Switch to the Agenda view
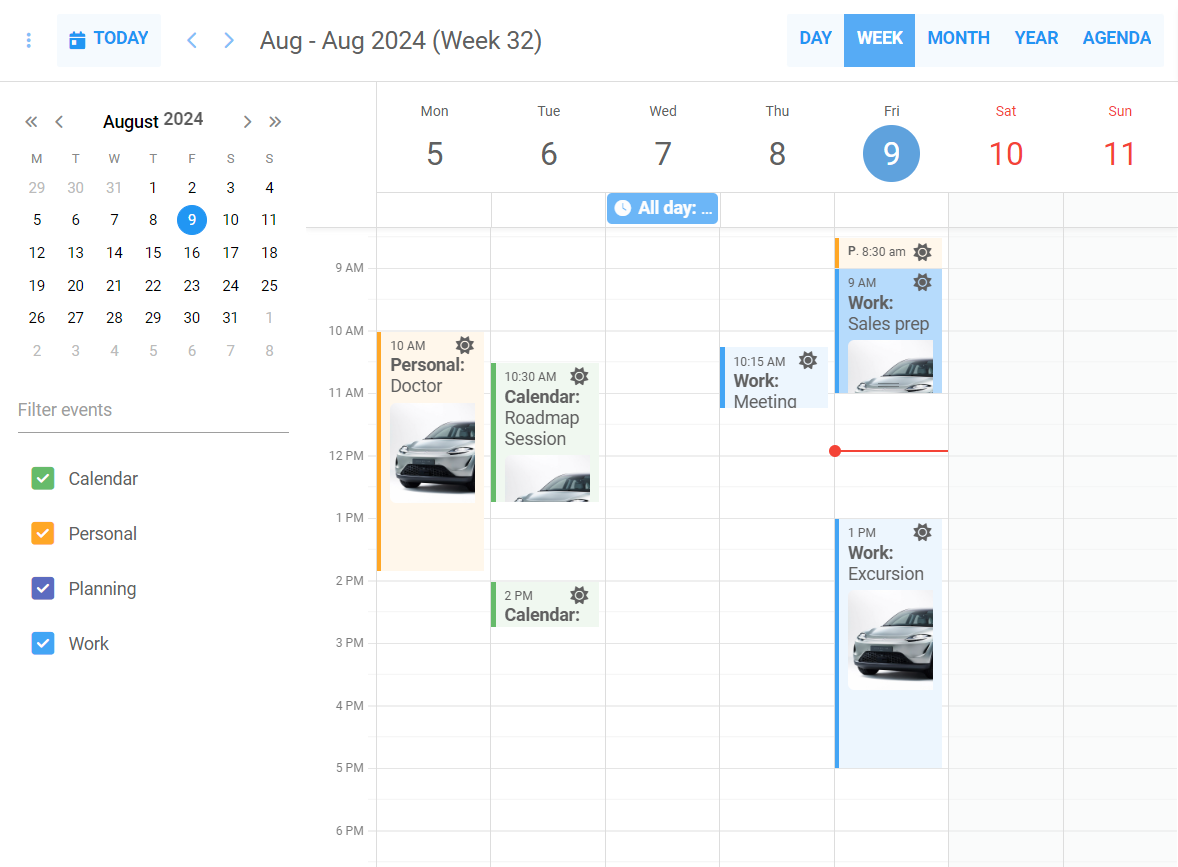1178x867 pixels. pos(1116,39)
